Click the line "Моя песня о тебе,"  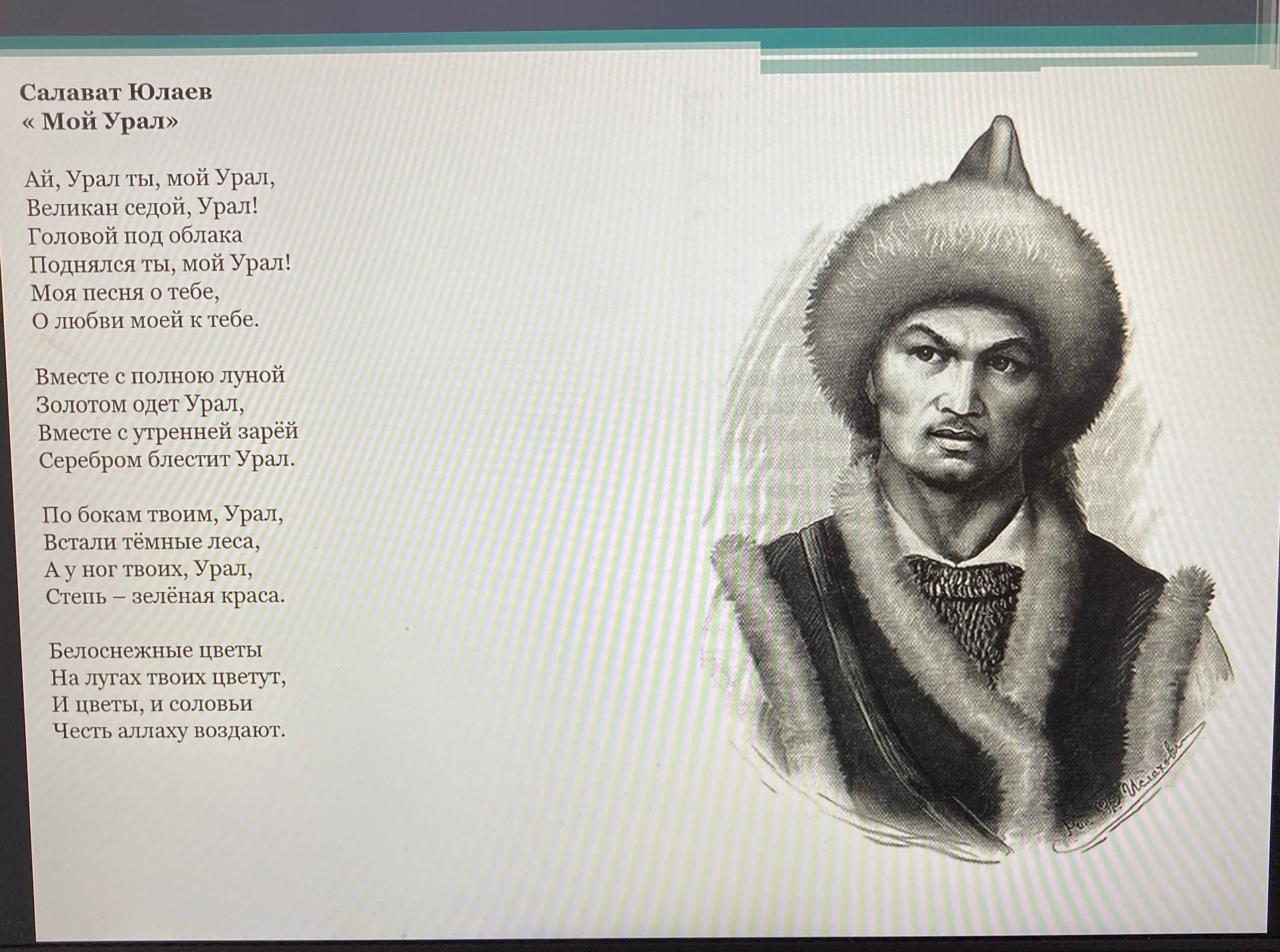point(125,293)
